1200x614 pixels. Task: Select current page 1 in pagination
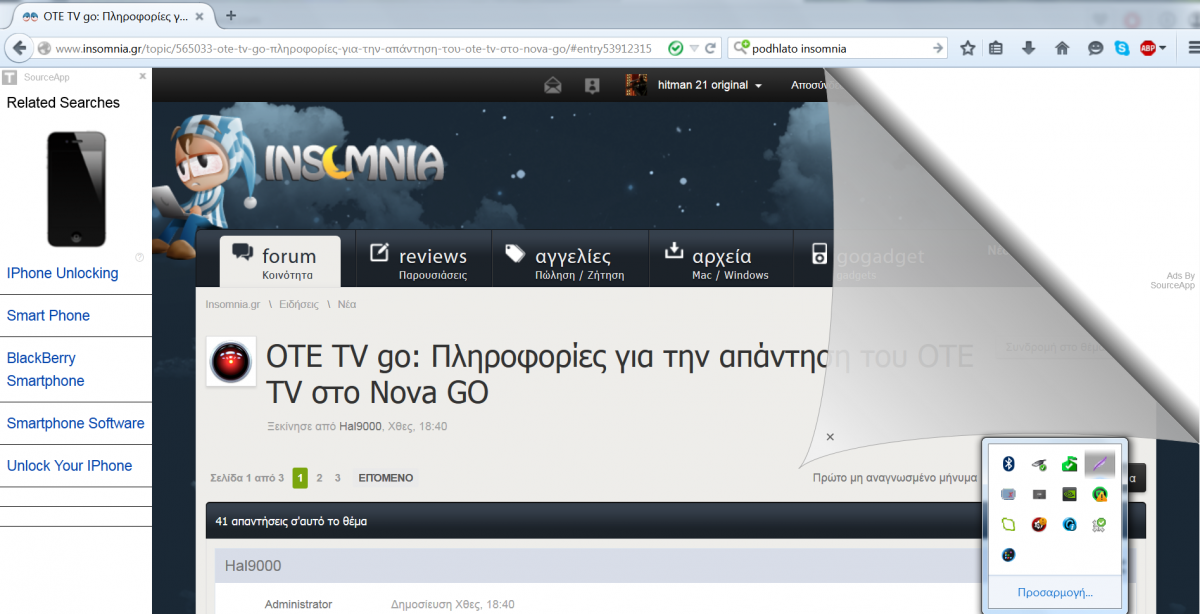pyautogui.click(x=300, y=478)
